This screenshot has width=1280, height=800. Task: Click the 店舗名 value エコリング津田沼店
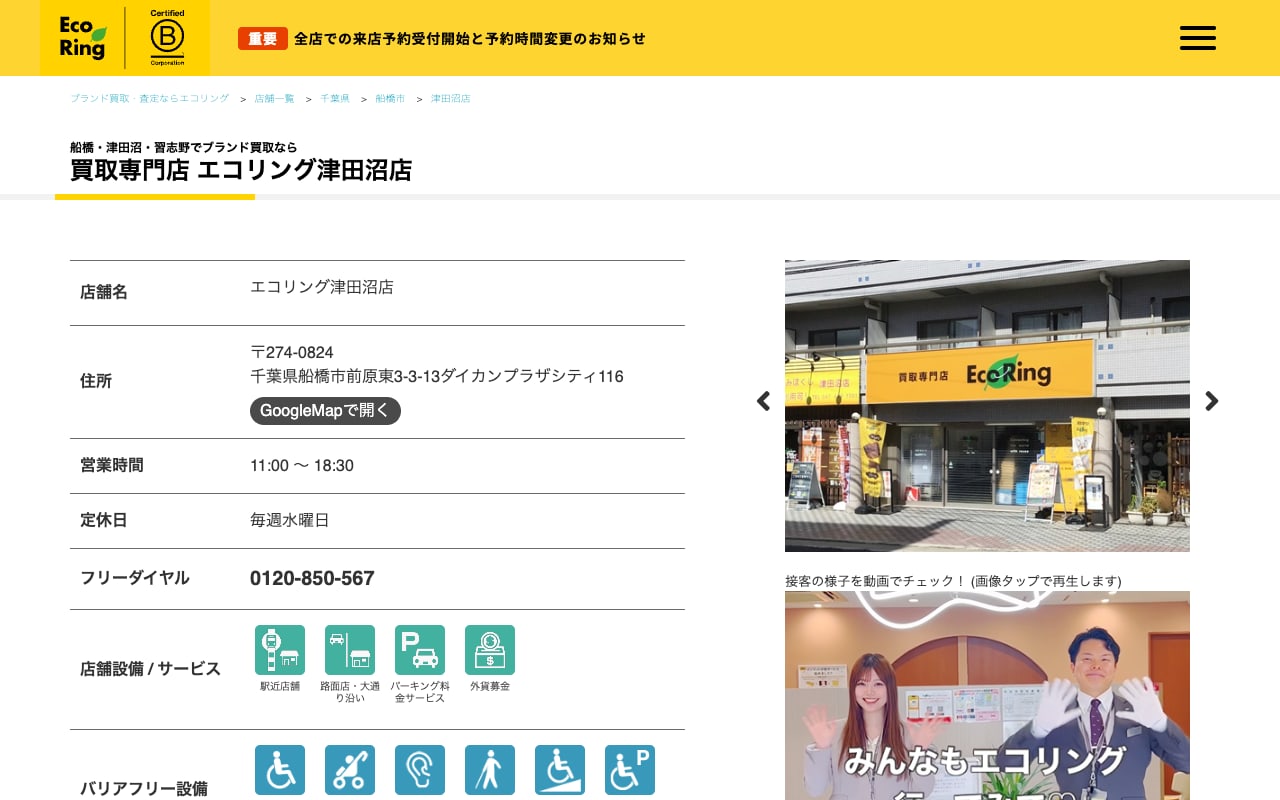(322, 287)
